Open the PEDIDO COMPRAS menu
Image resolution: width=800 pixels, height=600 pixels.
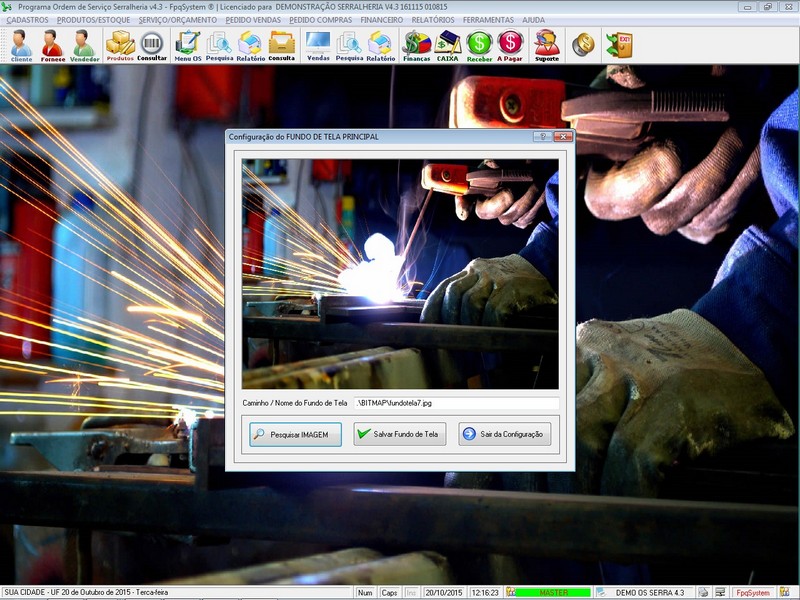(320, 20)
